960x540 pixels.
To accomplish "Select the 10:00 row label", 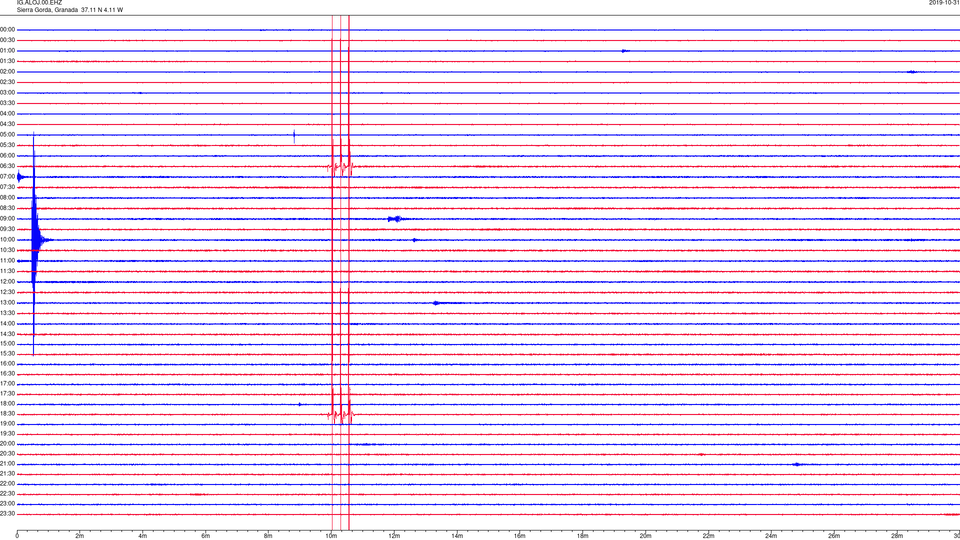I will [x=7, y=239].
